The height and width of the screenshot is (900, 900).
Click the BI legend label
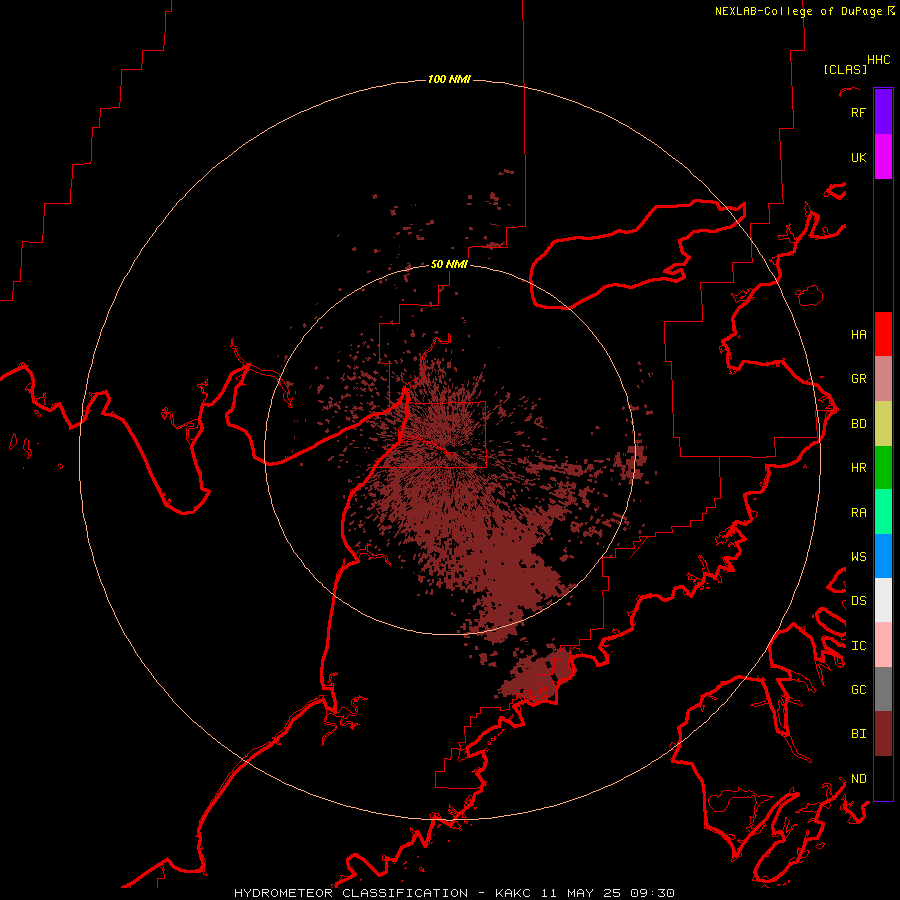pos(858,734)
